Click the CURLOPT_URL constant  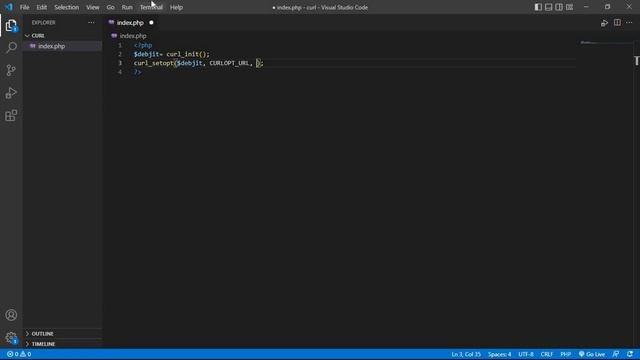(x=229, y=63)
